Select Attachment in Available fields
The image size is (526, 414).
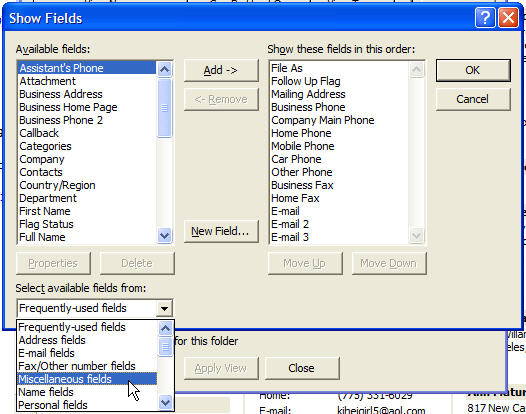(87, 81)
